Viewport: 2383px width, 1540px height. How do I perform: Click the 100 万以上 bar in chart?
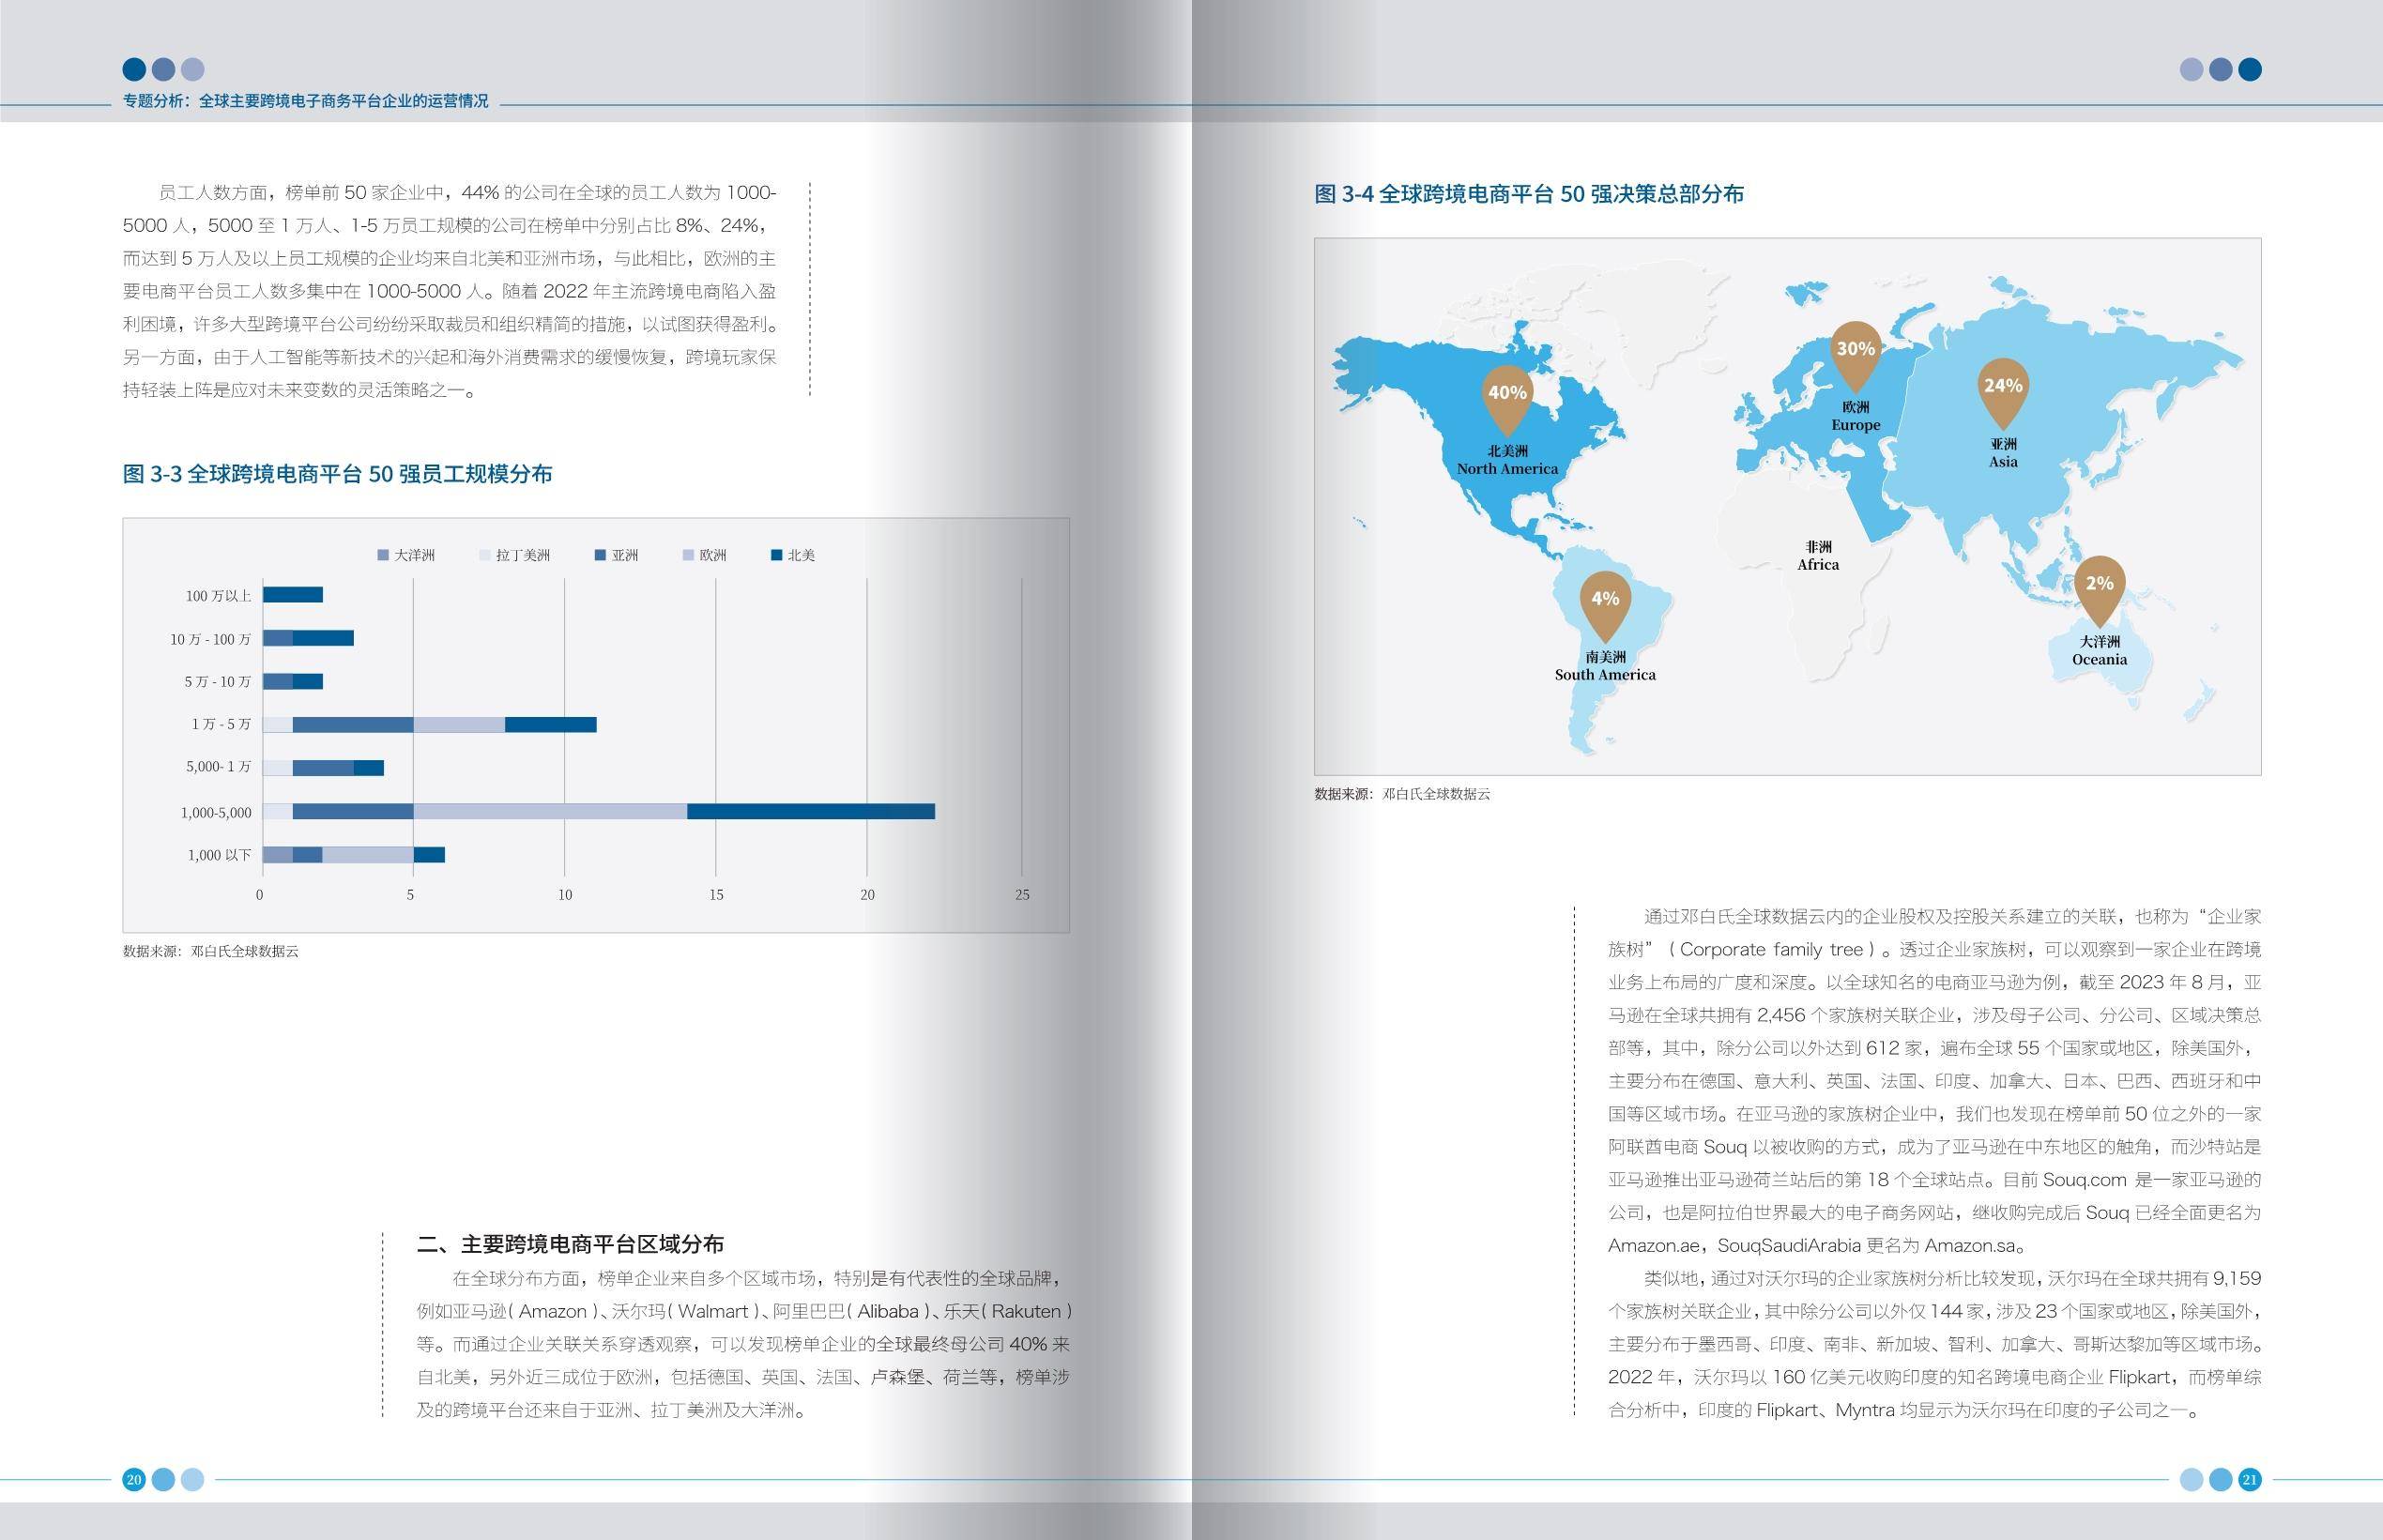293,595
